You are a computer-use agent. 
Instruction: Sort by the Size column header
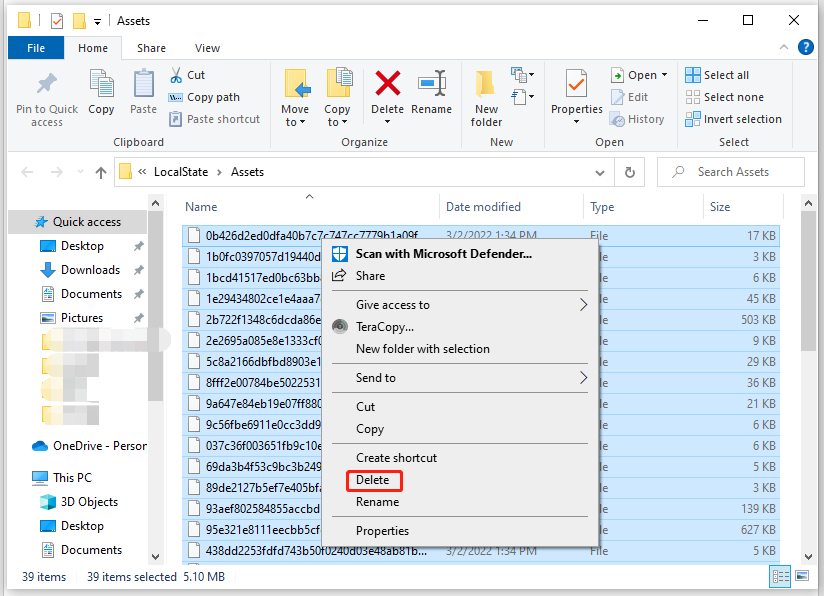720,207
